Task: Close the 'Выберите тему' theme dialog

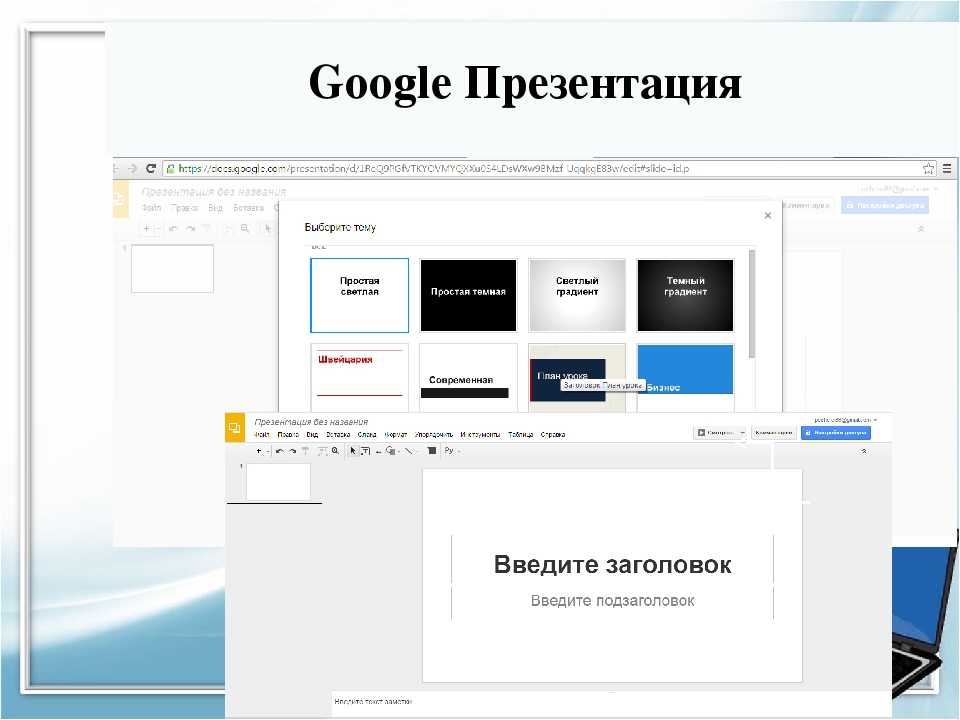Action: (x=768, y=215)
